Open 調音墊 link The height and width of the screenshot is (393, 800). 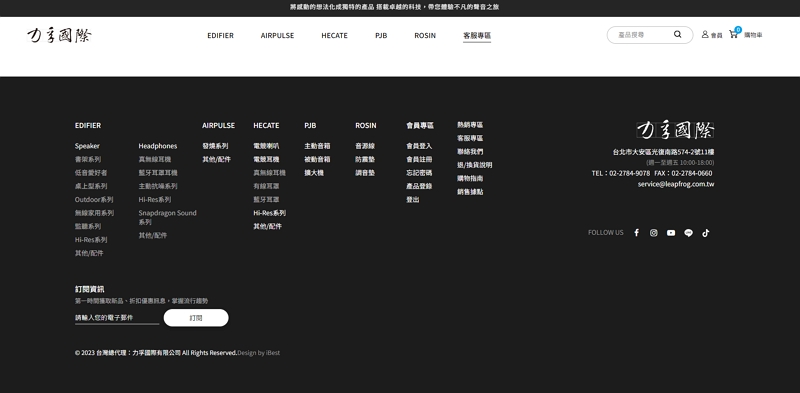click(x=365, y=173)
